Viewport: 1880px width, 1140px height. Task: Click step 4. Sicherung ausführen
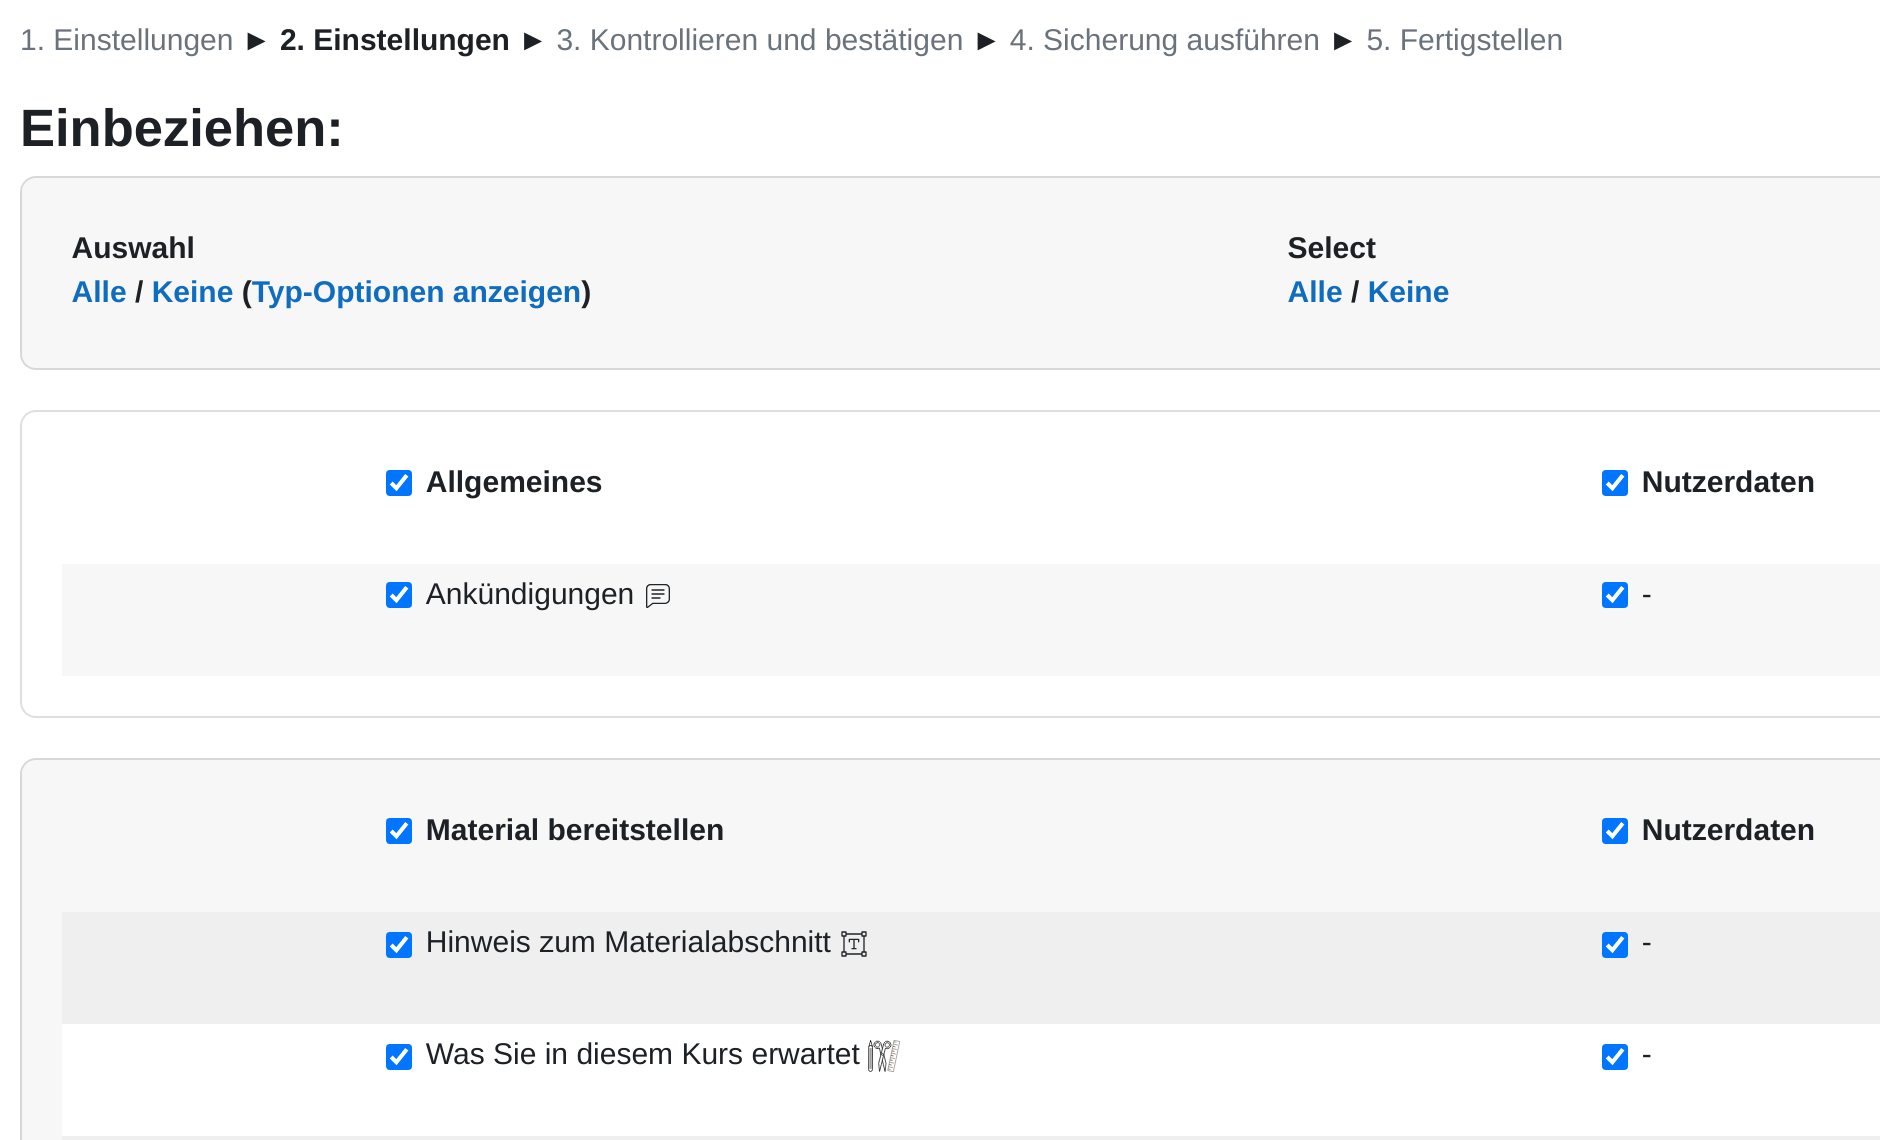coord(1164,40)
